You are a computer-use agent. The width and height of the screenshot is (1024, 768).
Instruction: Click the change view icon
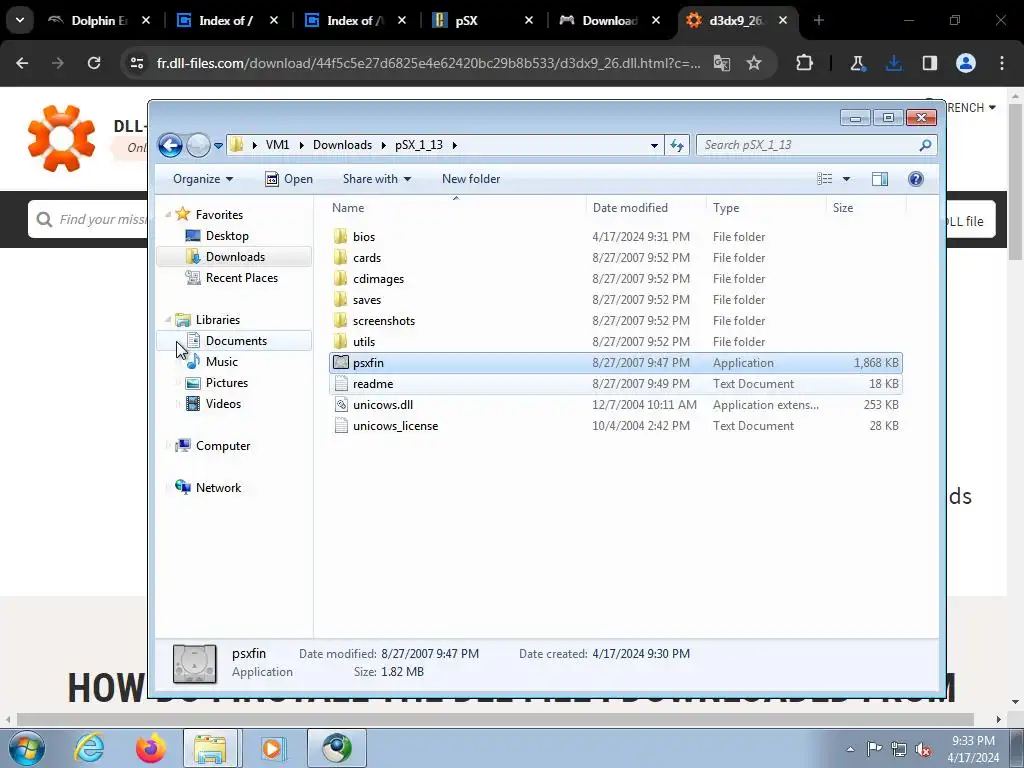tap(825, 179)
